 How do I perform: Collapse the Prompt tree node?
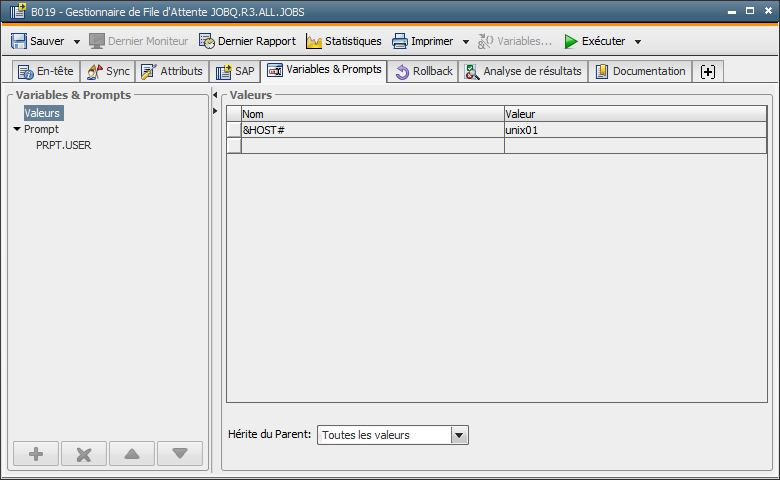(17, 129)
